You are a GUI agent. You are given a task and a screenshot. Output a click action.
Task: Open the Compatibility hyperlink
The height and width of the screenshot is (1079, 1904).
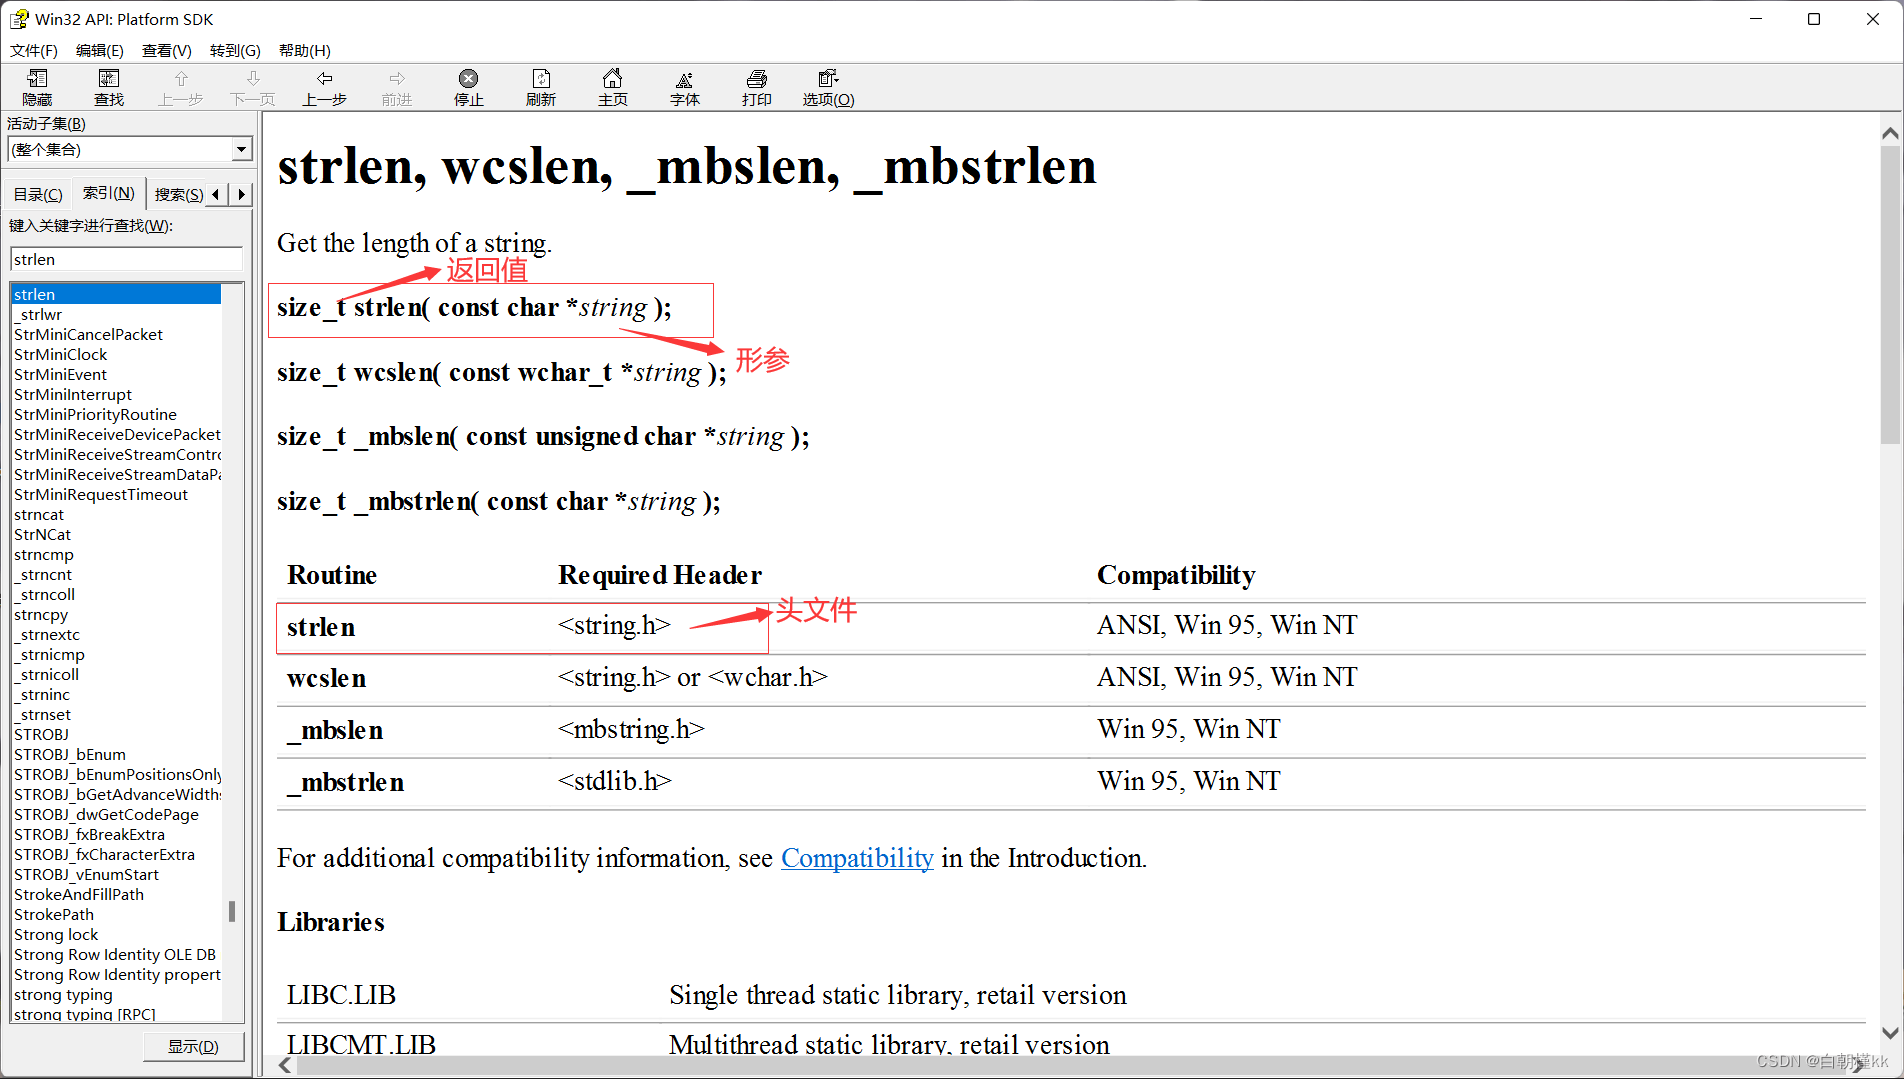coord(857,858)
